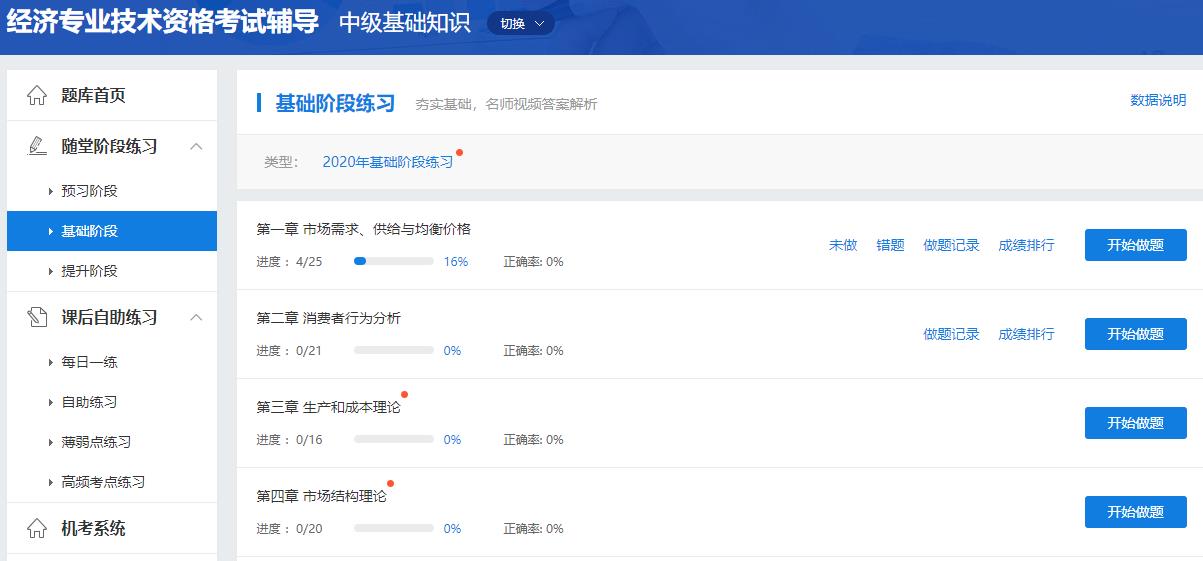Viewport: 1203px width, 561px height.
Task: Select 提升阶段 in the sidebar
Action: pos(89,271)
